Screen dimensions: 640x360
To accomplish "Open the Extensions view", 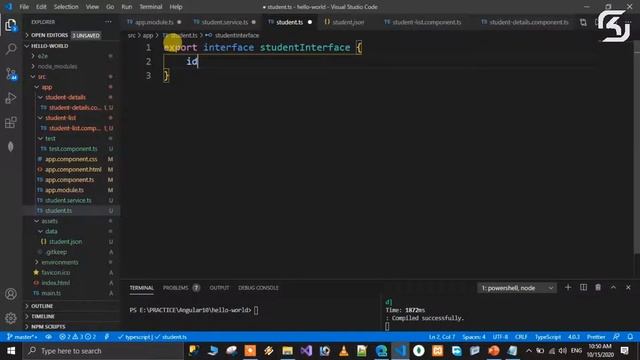I will click(11, 122).
